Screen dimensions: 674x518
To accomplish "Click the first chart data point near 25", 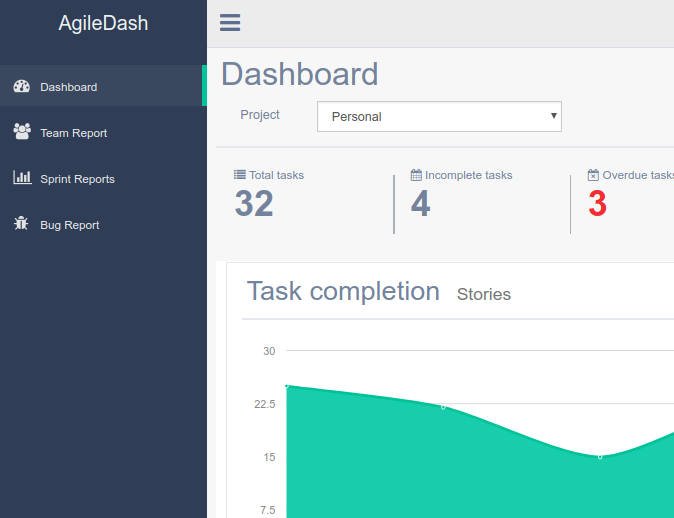I will pyautogui.click(x=287, y=386).
